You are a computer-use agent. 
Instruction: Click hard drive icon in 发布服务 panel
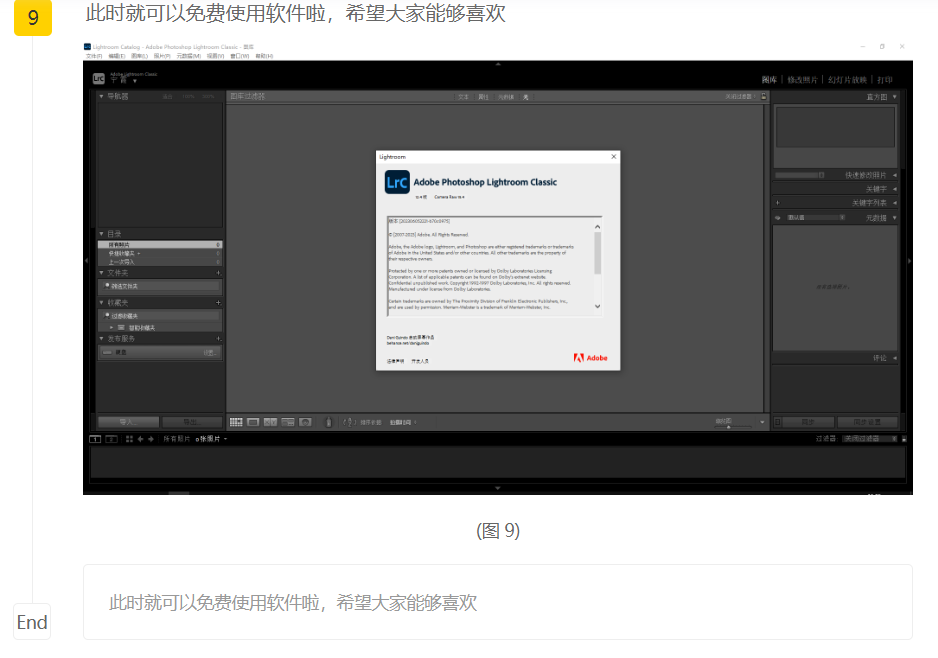click(107, 352)
